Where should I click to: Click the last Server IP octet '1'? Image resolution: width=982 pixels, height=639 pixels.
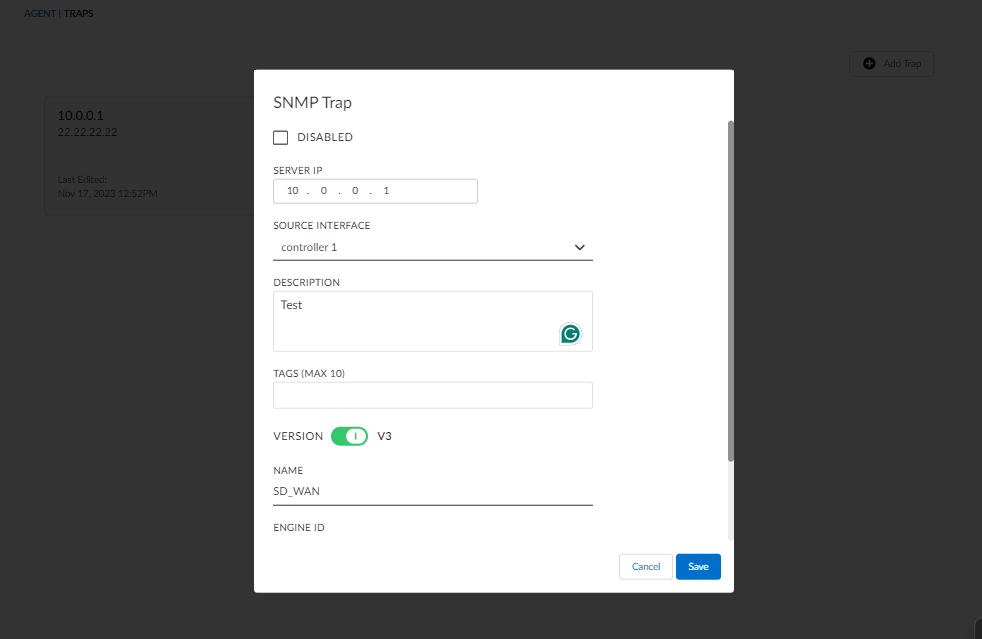point(386,191)
